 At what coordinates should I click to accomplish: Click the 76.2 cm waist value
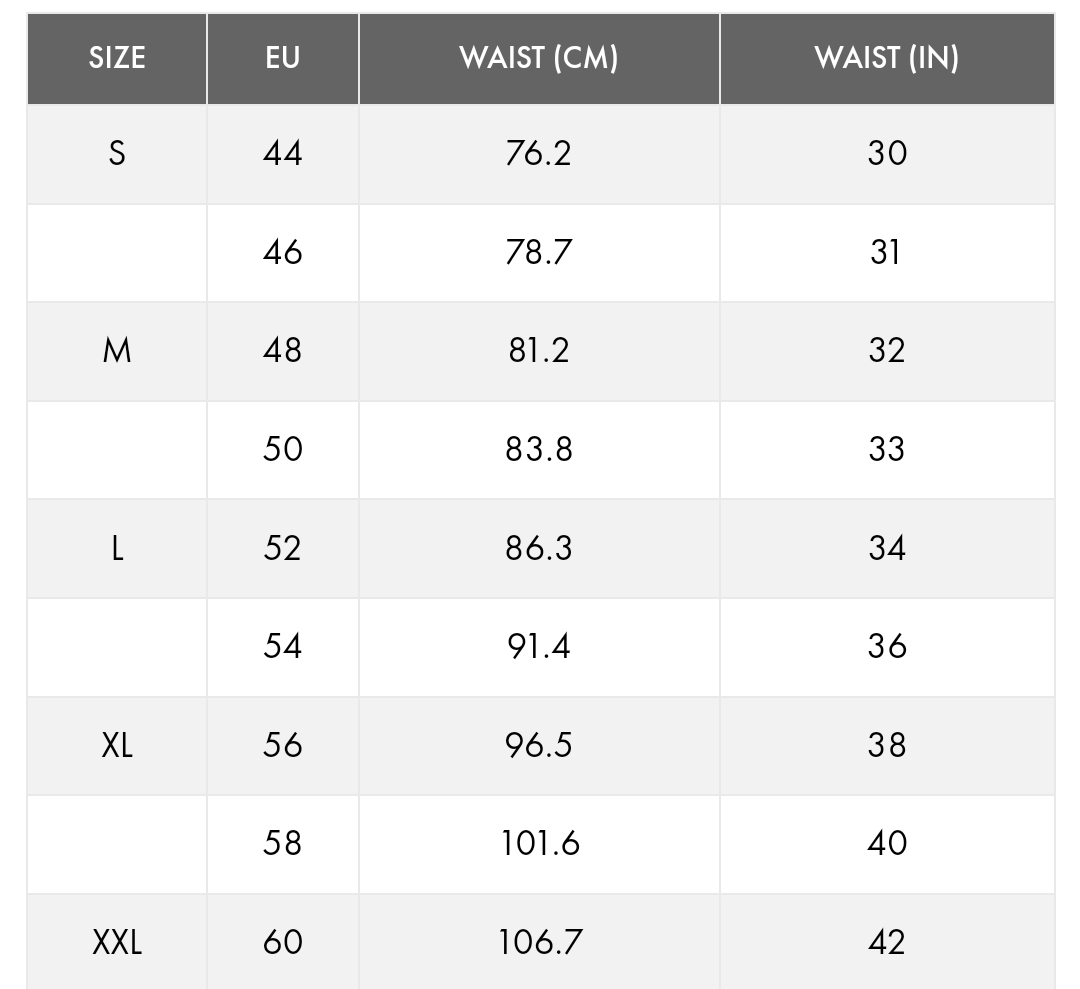[x=539, y=153]
